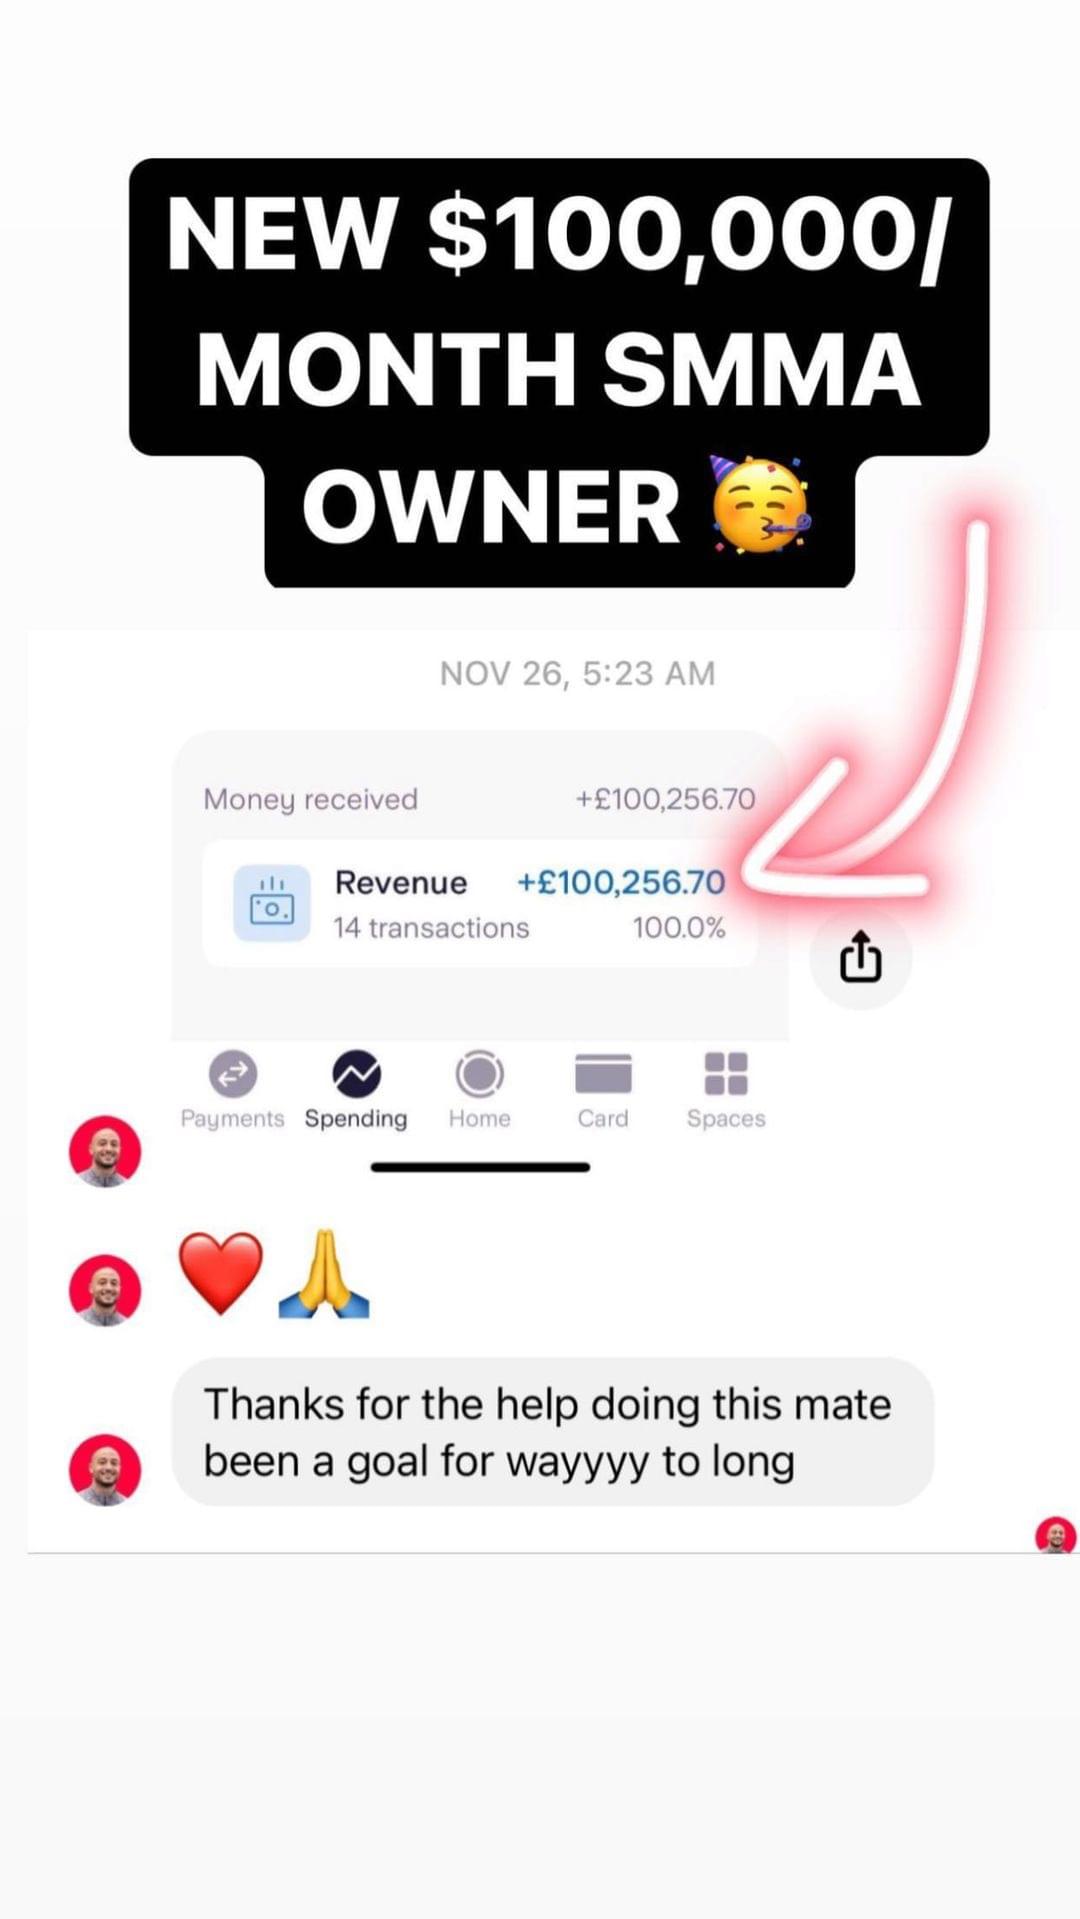Open sender avatar beside the thanks message

pyautogui.click(x=105, y=1469)
